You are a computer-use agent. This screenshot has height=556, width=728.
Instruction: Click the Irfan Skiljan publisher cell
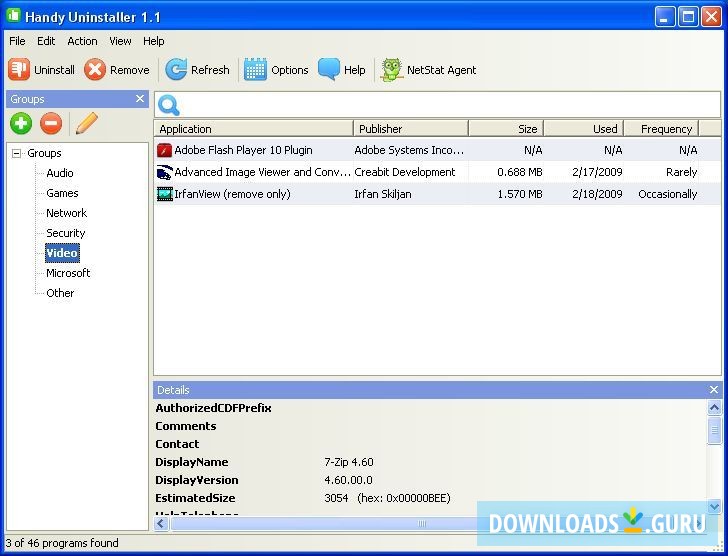(x=383, y=194)
